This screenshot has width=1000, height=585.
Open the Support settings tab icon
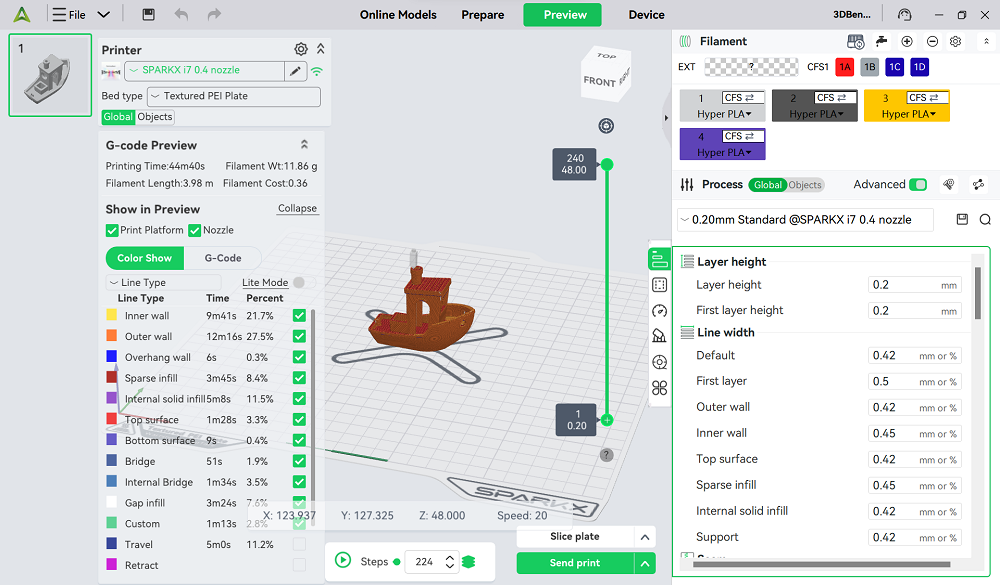pyautogui.click(x=659, y=336)
